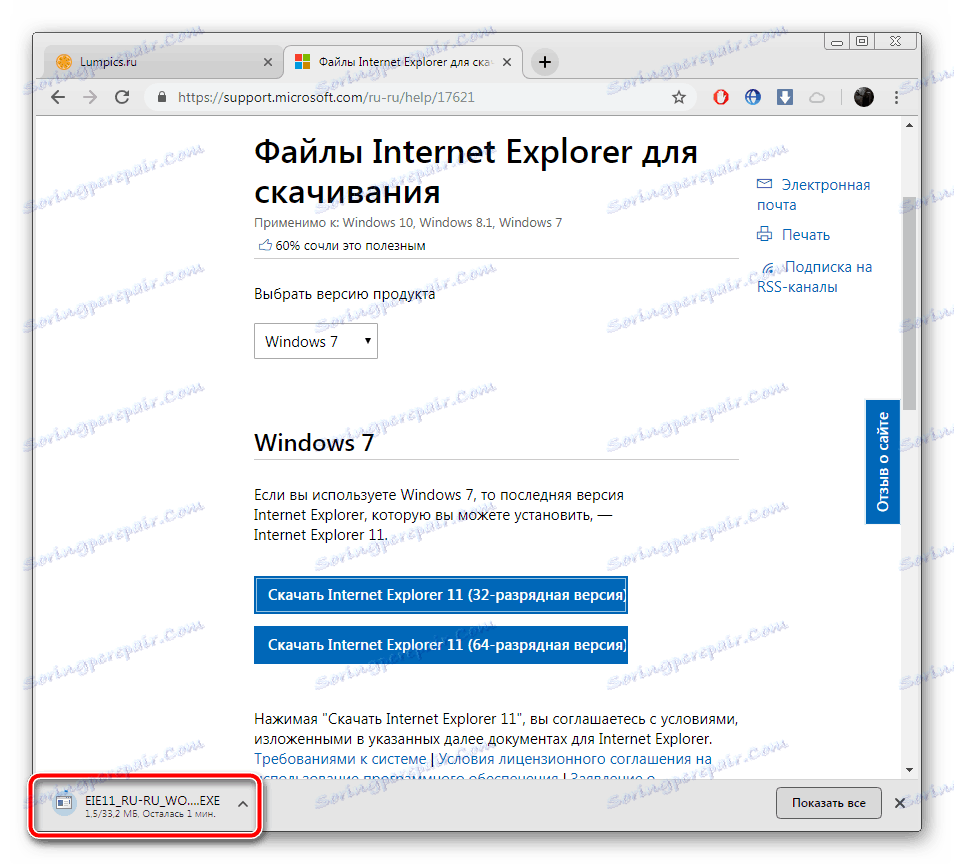
Task: View the site security lock icon
Action: pos(162,97)
